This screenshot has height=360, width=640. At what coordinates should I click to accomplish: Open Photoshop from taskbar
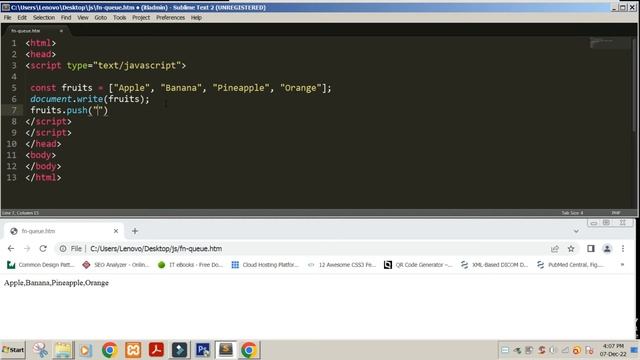pyautogui.click(x=202, y=350)
